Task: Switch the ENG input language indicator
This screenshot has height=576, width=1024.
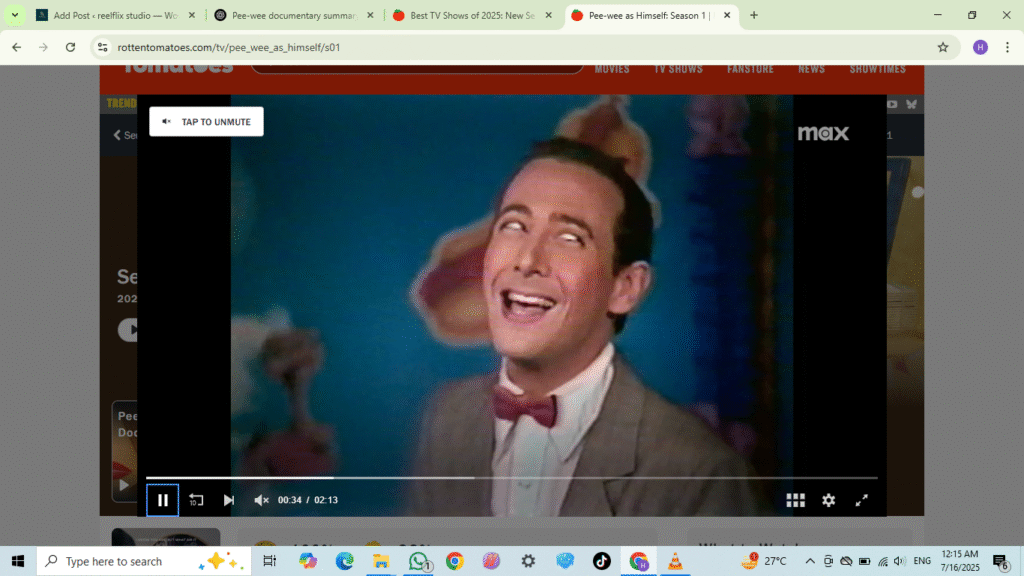Action: (x=922, y=561)
